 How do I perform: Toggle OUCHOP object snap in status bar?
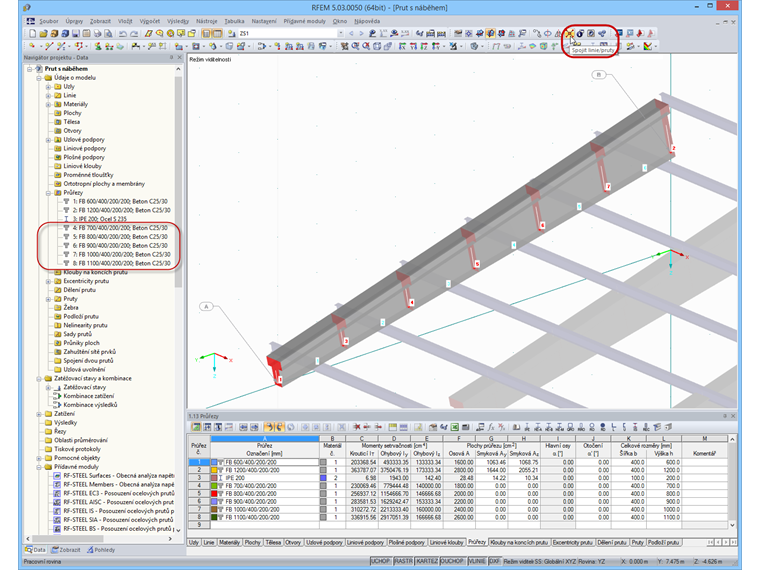[x=452, y=561]
